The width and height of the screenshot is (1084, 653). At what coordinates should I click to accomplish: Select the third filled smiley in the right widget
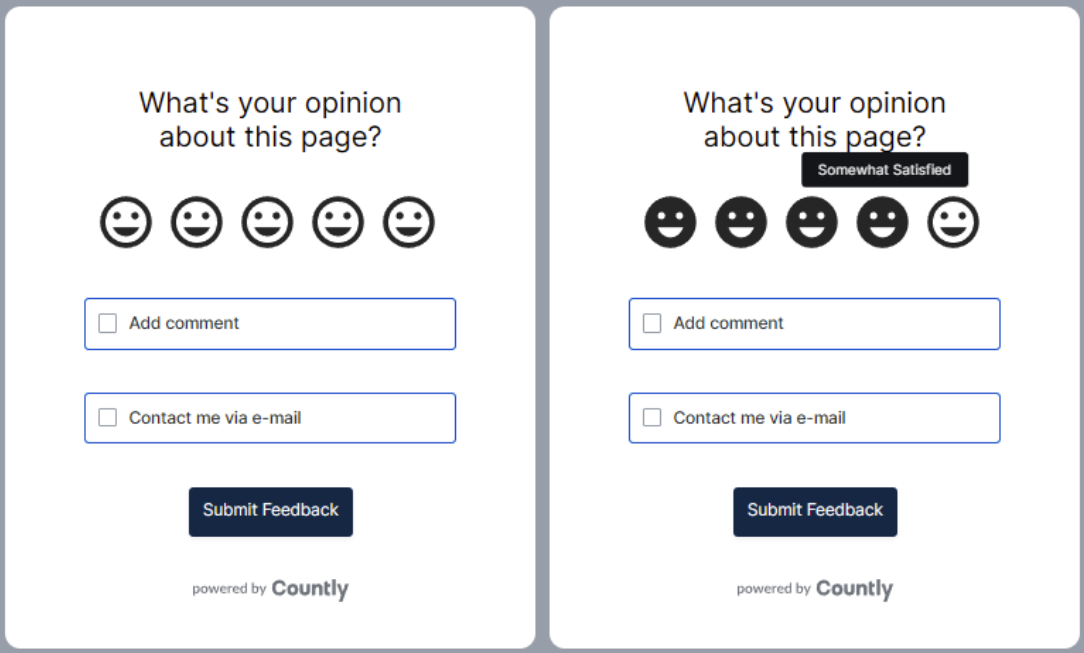(812, 223)
